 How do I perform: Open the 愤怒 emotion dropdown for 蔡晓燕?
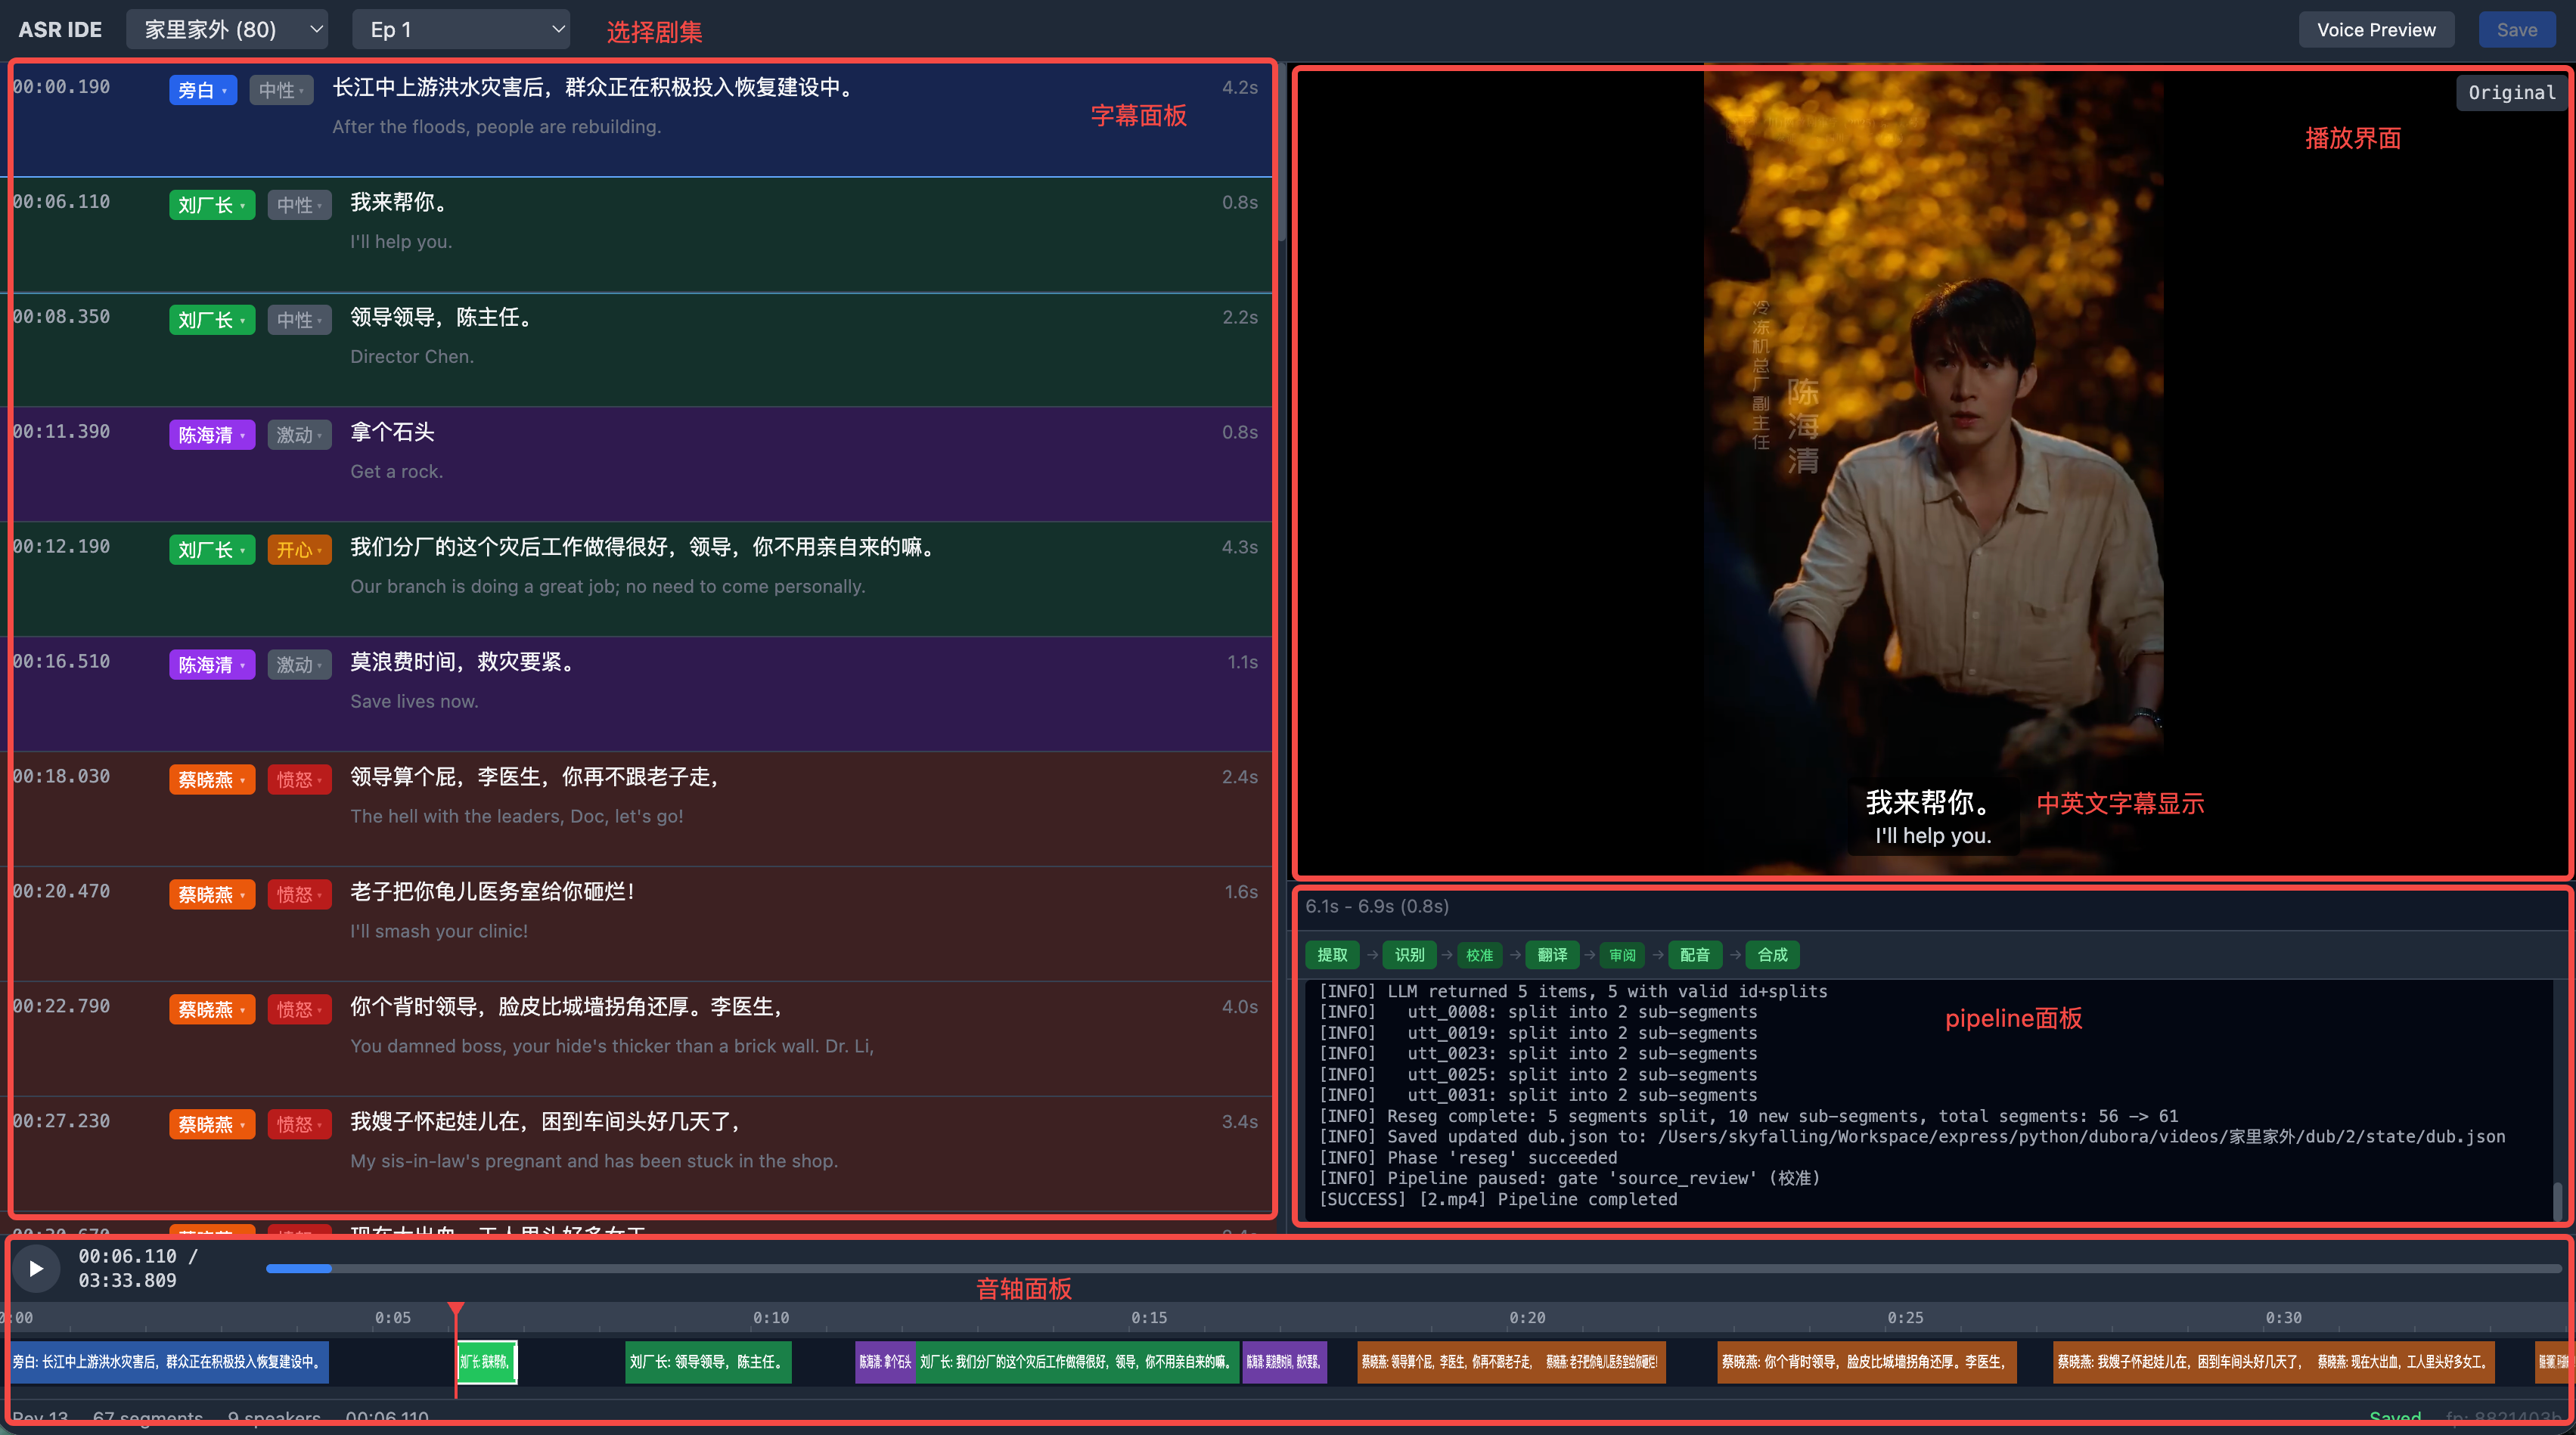pos(299,779)
